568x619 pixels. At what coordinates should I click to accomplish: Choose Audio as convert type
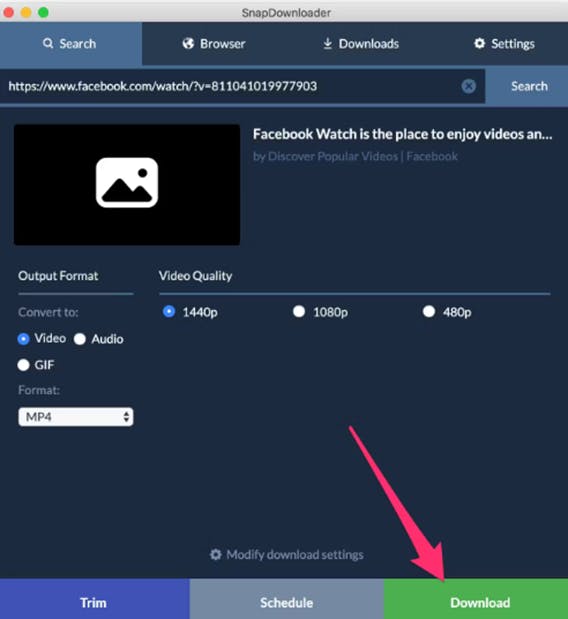pyautogui.click(x=80, y=339)
